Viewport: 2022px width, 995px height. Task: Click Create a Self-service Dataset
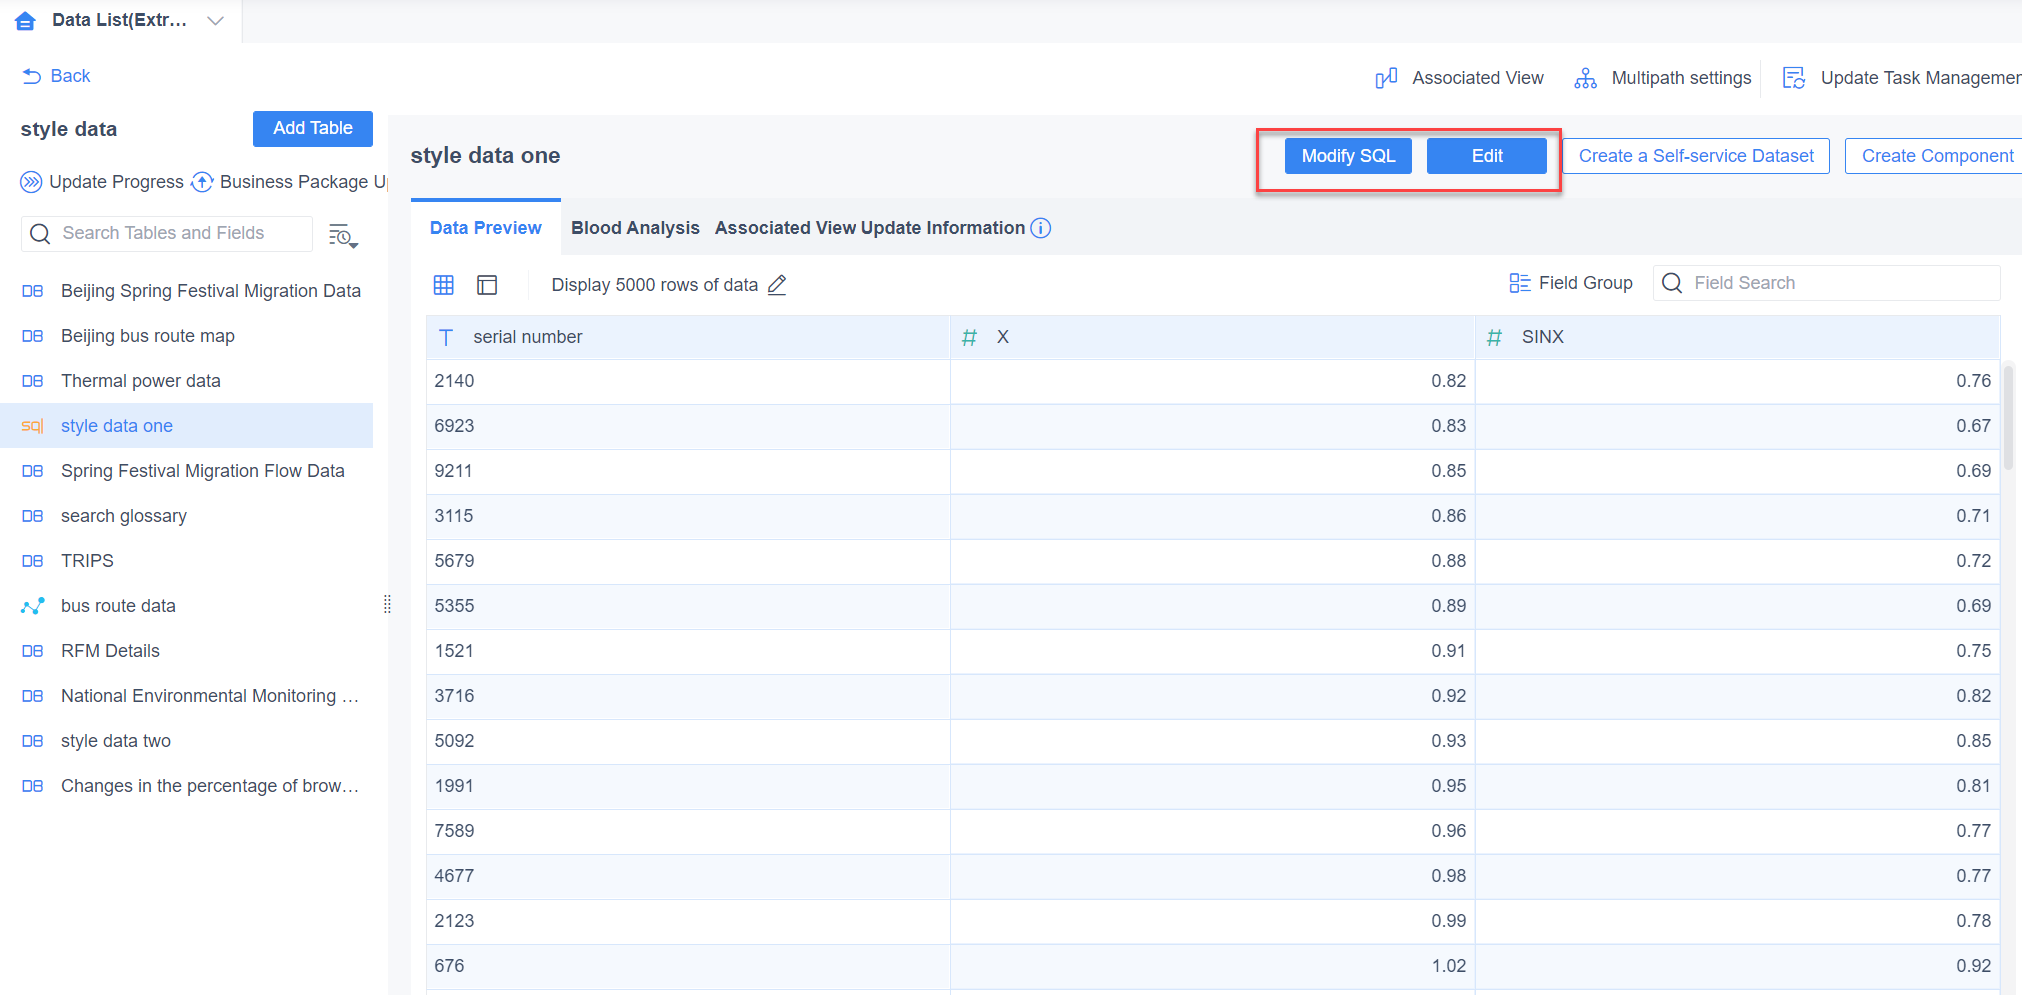pos(1696,156)
